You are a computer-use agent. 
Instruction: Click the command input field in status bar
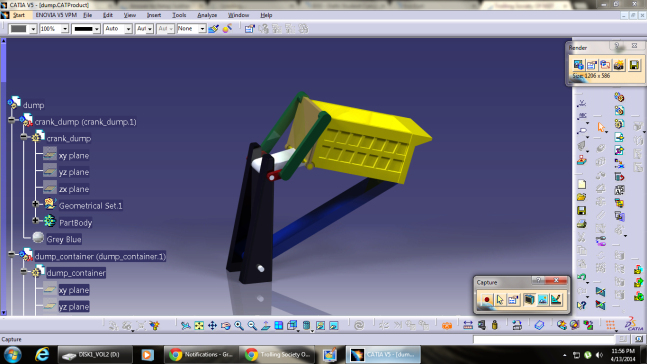544,339
